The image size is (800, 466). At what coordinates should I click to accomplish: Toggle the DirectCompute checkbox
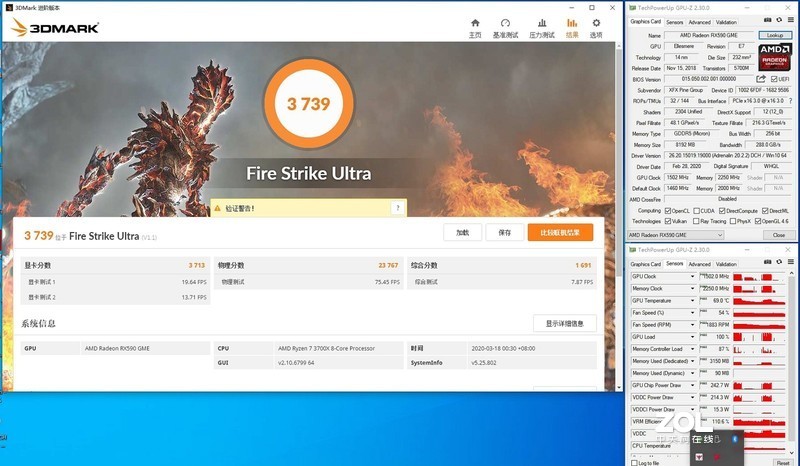click(722, 211)
